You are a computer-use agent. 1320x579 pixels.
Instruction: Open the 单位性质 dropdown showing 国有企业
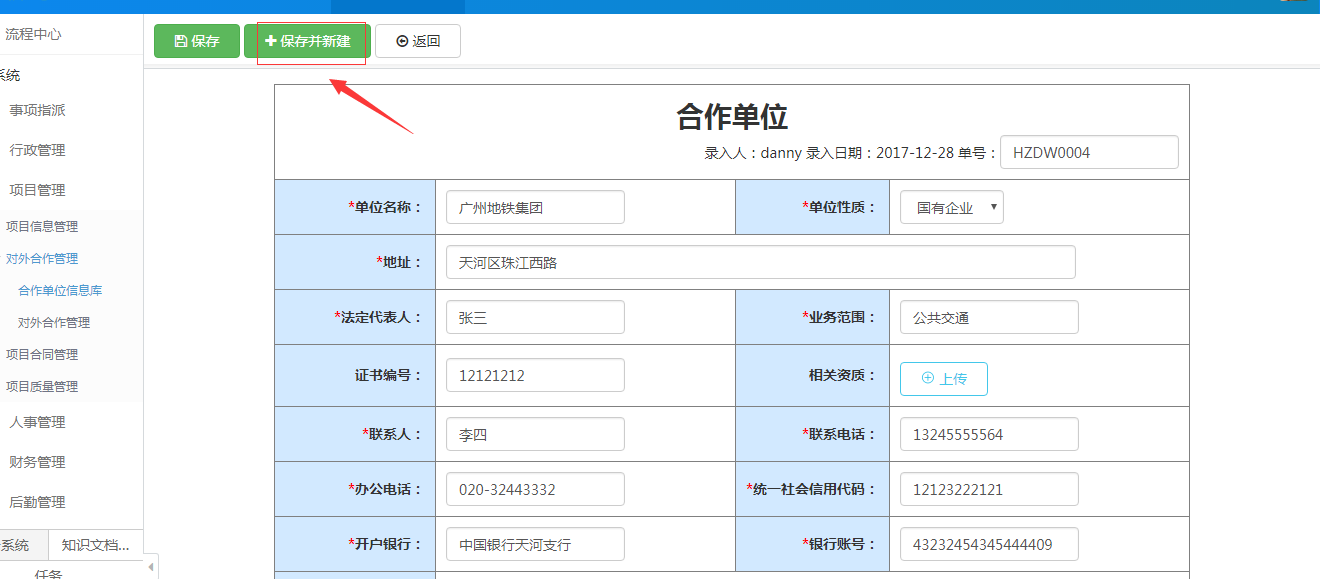point(951,208)
